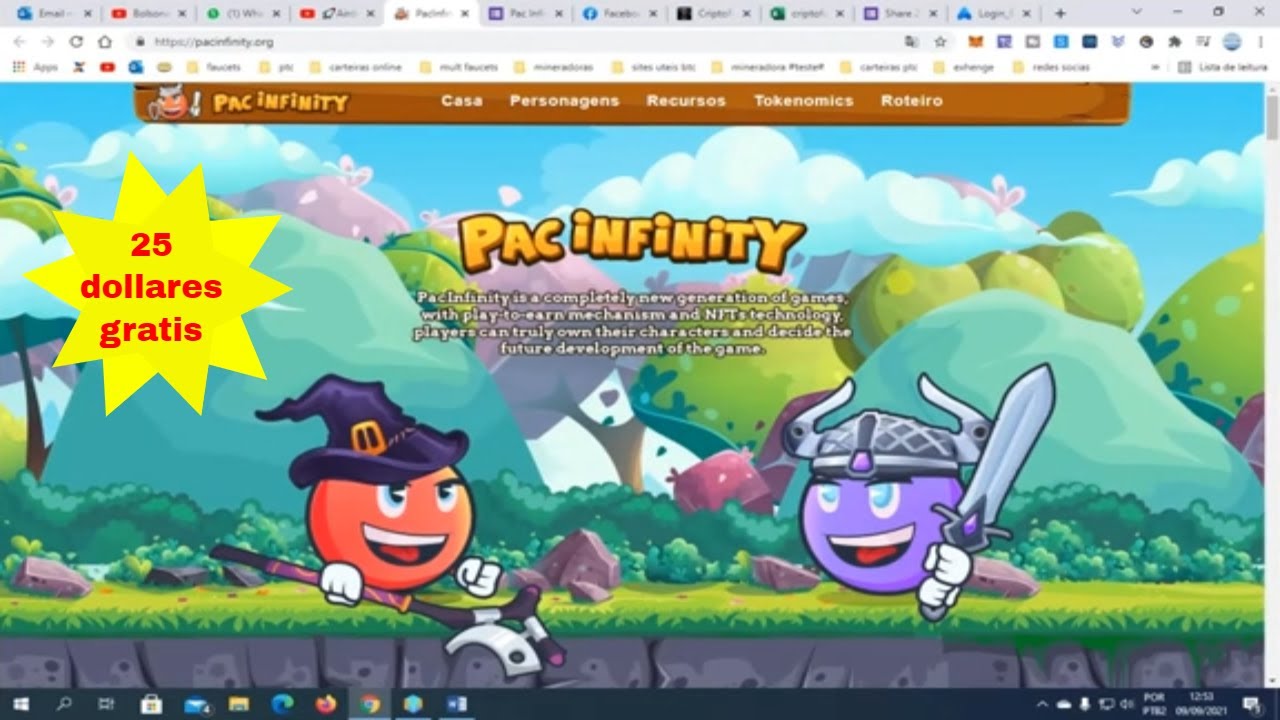Open the 'mineradoras' bookmark folder

pyautogui.click(x=556, y=67)
